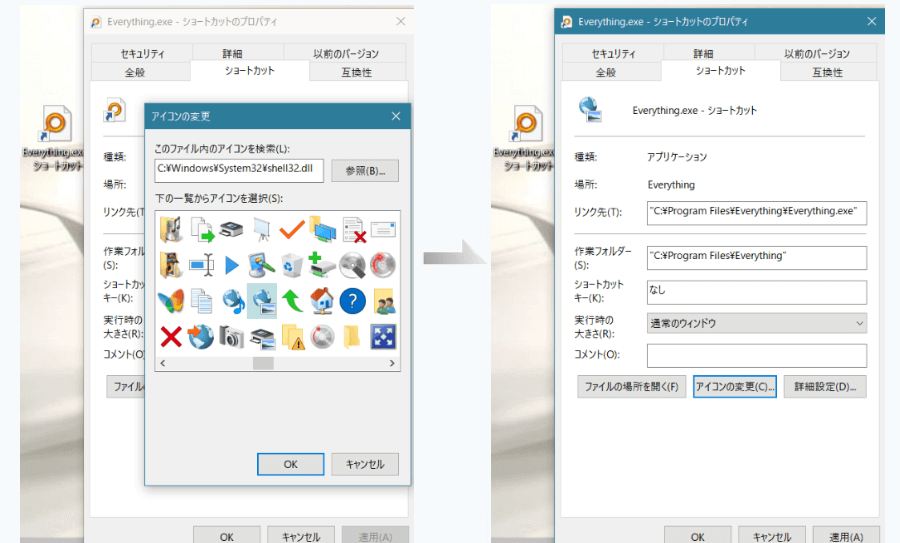Click the icon list horizontal scrollbar thumb
Image resolution: width=900 pixels, height=543 pixels.
click(263, 363)
